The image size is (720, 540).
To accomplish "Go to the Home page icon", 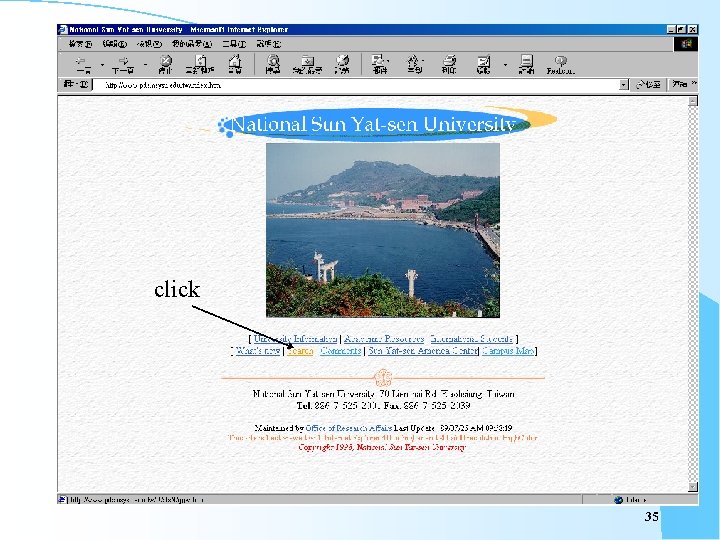I will click(235, 64).
